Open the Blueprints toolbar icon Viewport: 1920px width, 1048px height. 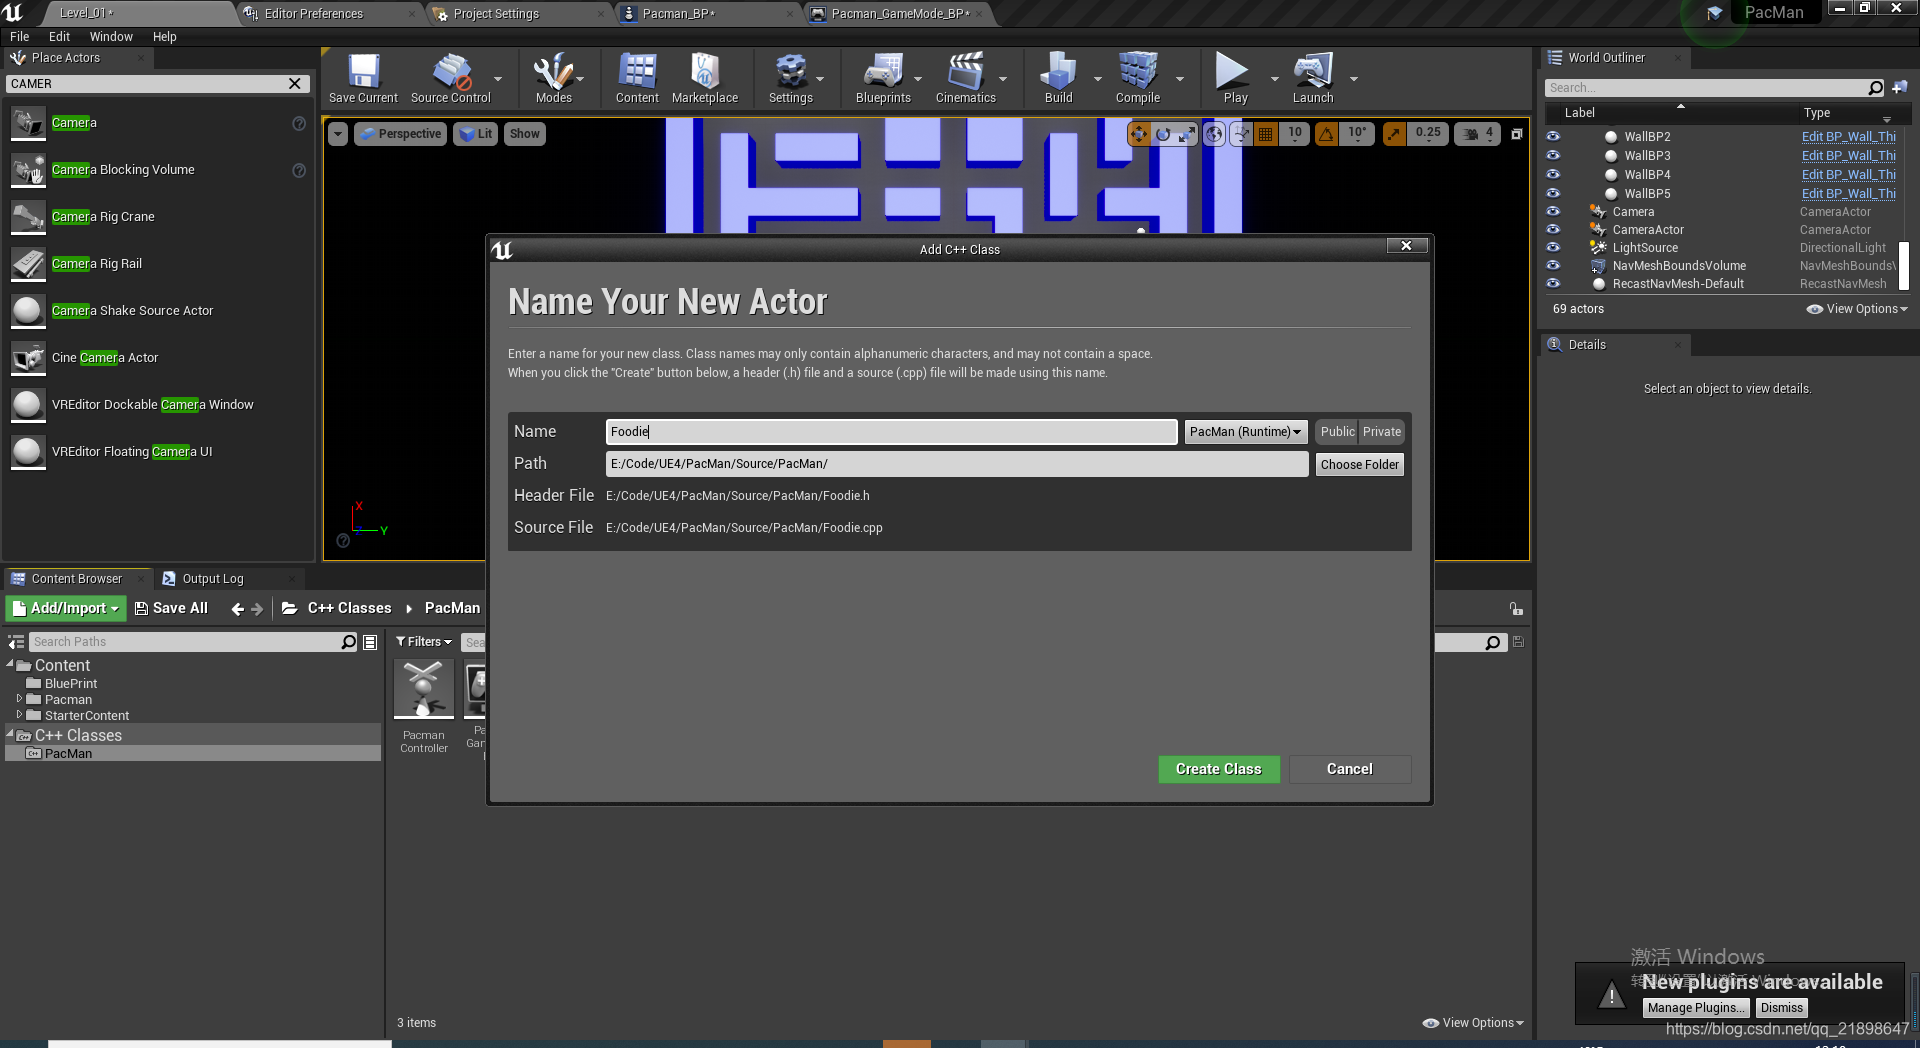(883, 78)
